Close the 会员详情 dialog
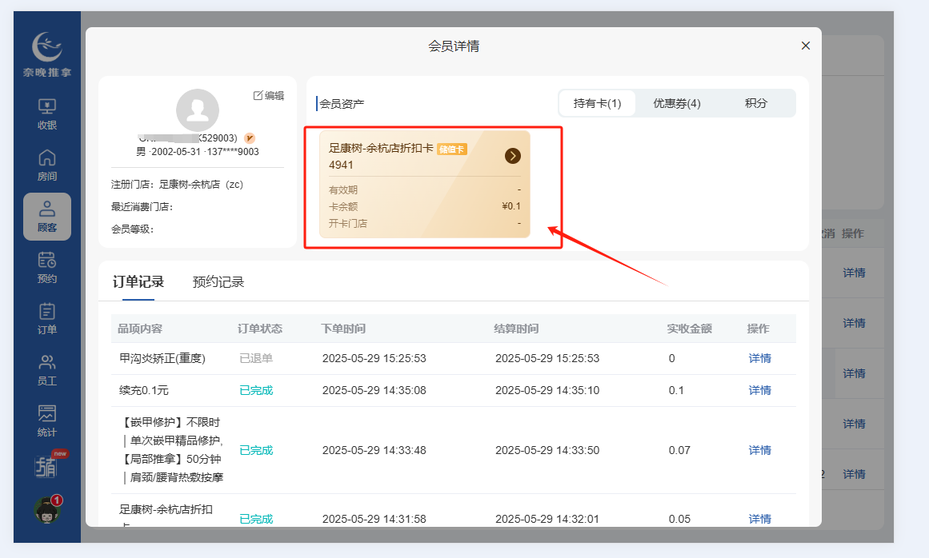929x558 pixels. click(x=805, y=46)
